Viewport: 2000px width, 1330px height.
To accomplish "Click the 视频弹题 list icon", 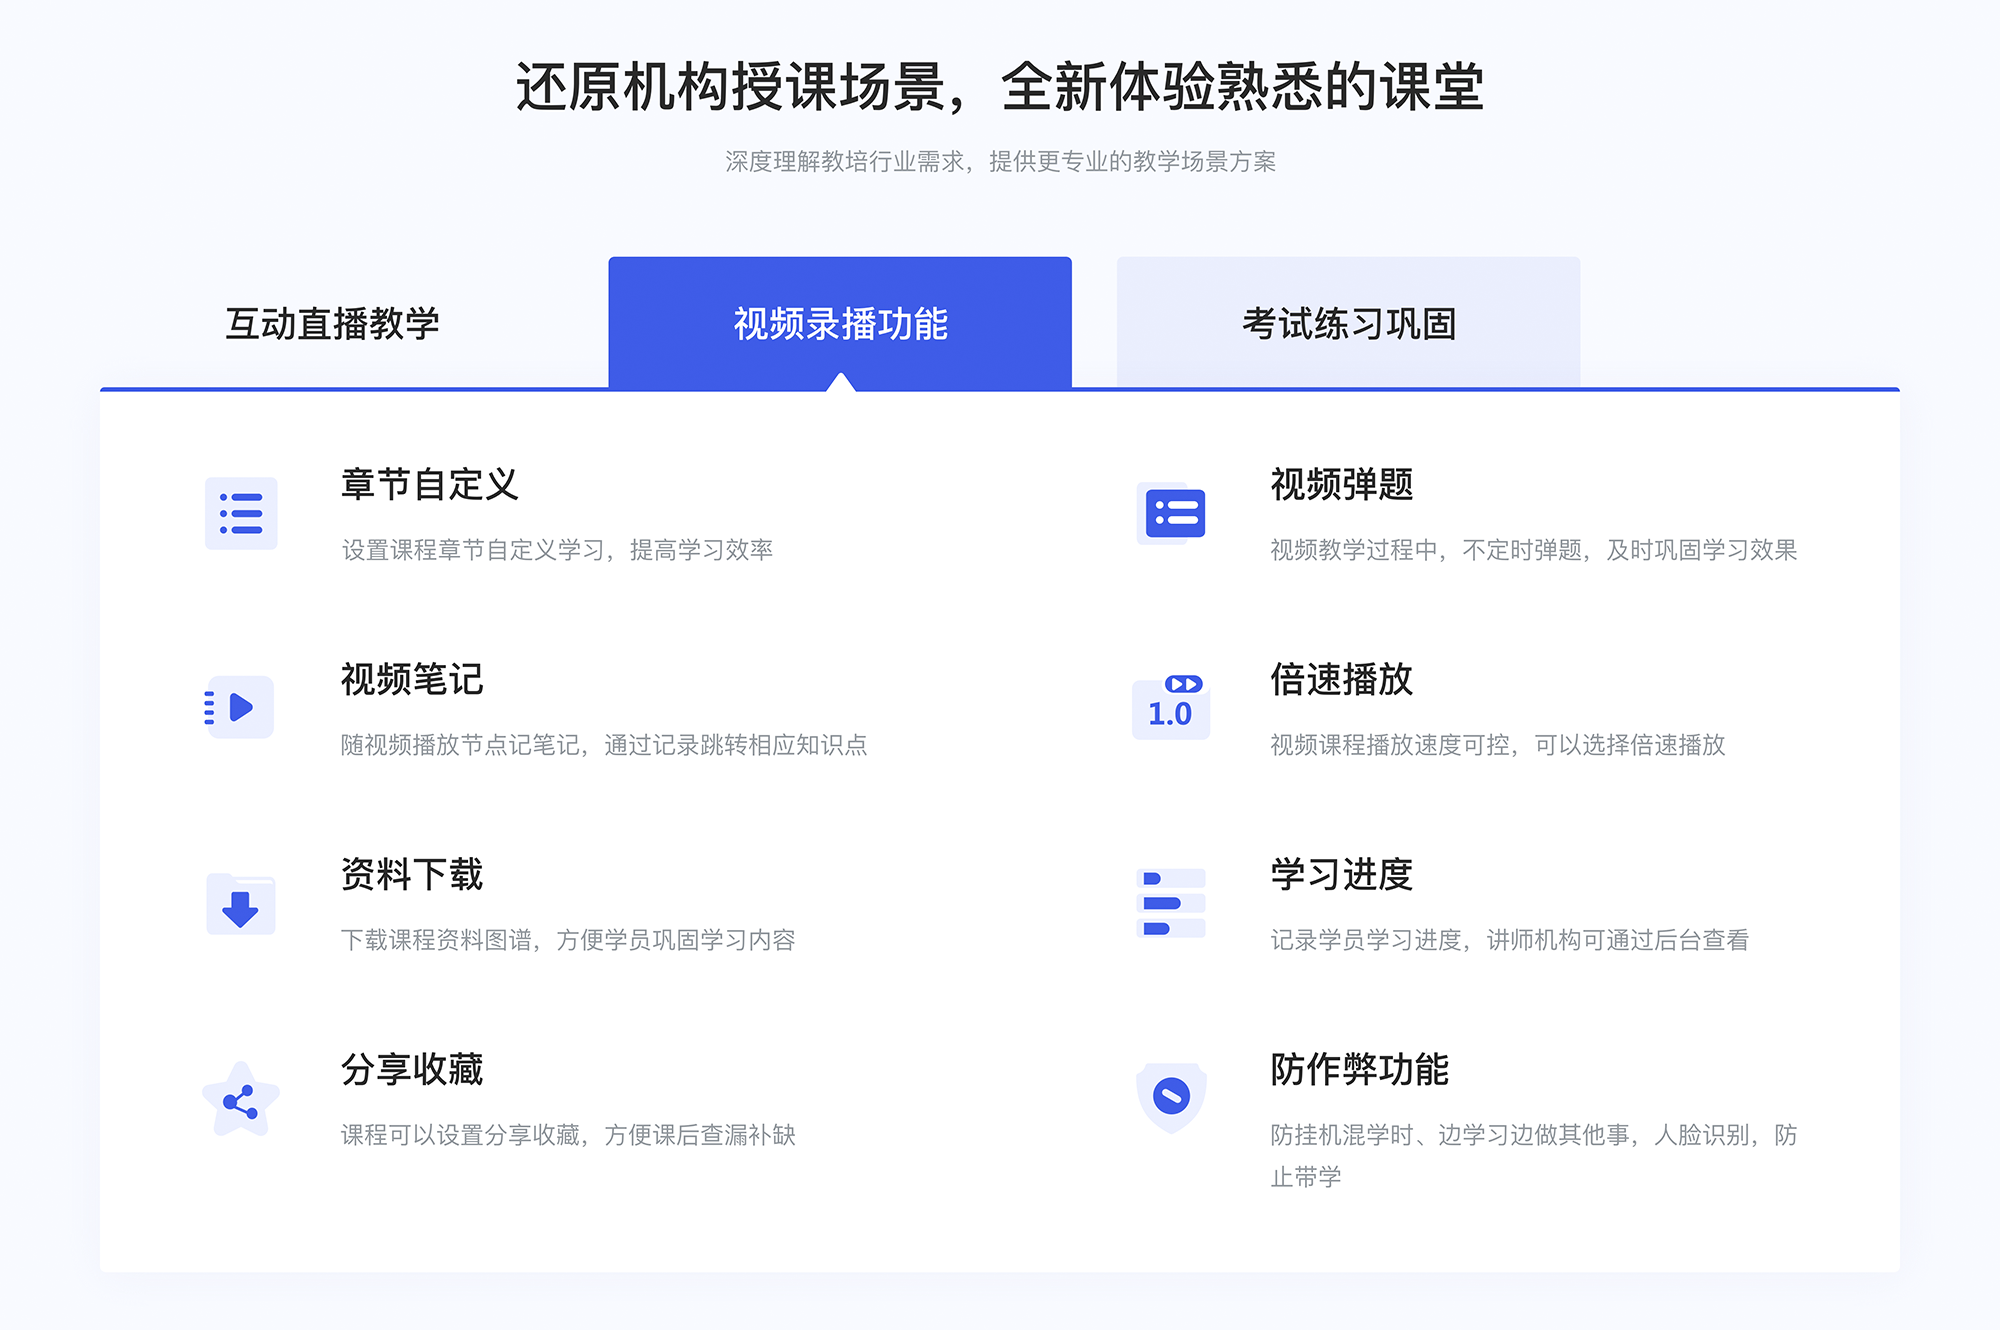I will [1172, 515].
